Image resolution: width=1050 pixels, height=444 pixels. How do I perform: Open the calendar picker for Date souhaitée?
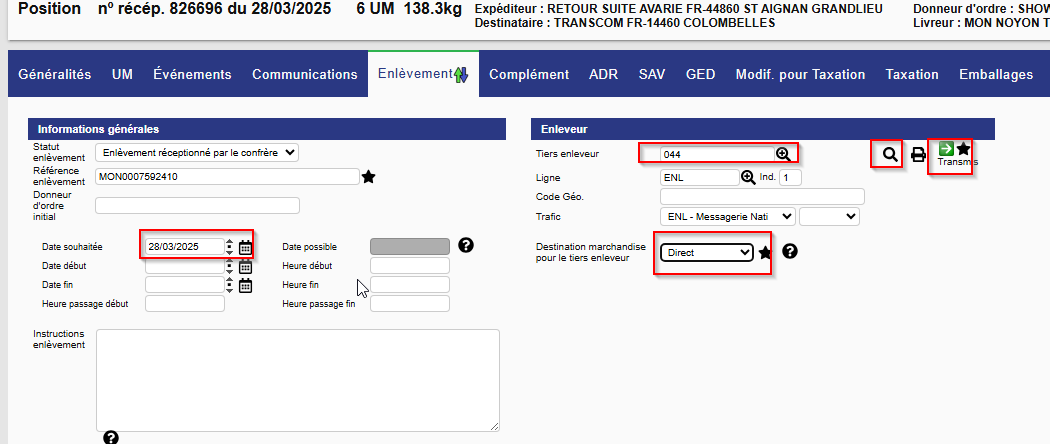coord(246,246)
